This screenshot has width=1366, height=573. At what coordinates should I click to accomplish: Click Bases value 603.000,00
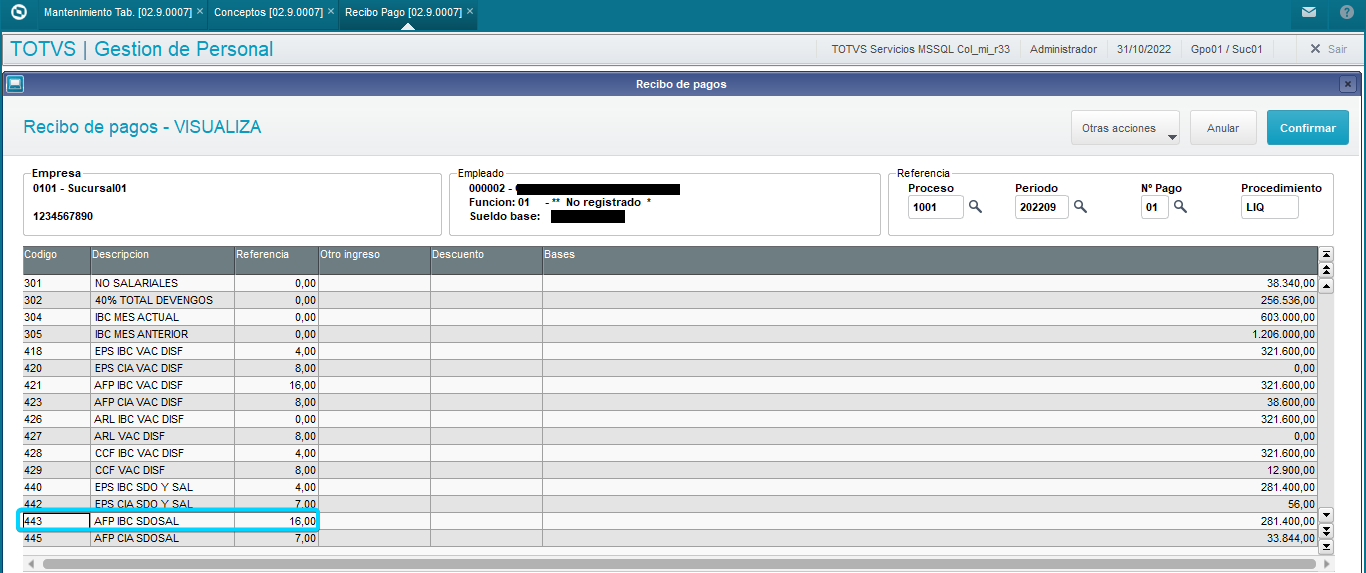[1287, 317]
